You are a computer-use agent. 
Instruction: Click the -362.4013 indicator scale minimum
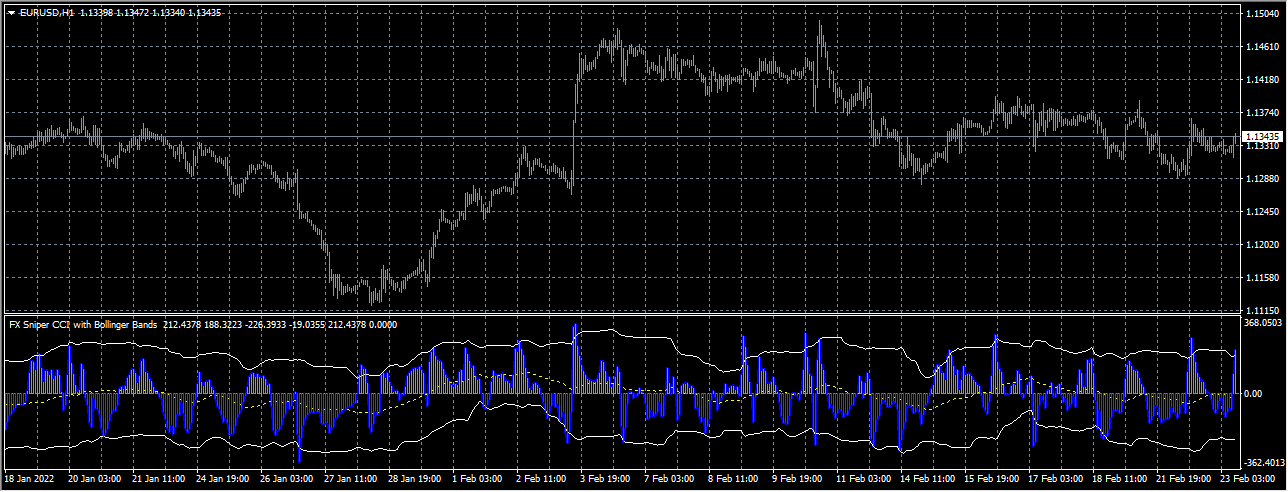click(x=1262, y=463)
